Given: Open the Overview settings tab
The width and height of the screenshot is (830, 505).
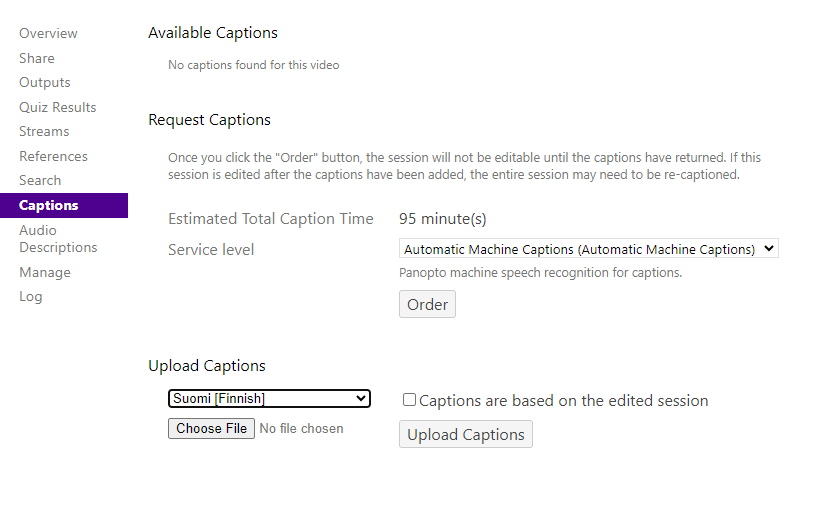Looking at the screenshot, I should point(48,34).
